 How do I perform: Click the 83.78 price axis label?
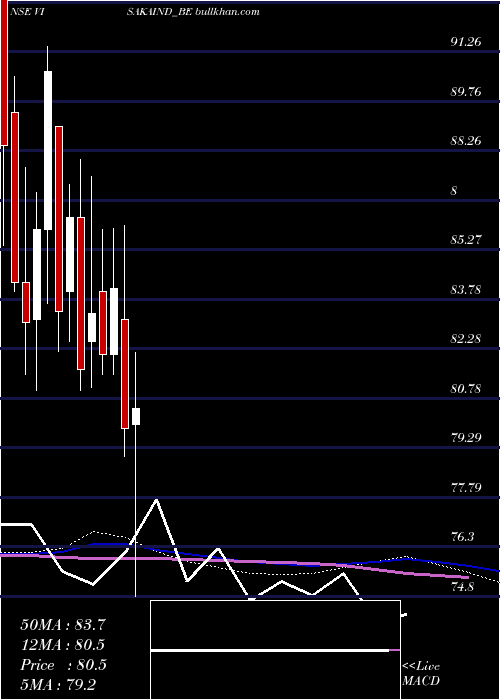click(466, 290)
